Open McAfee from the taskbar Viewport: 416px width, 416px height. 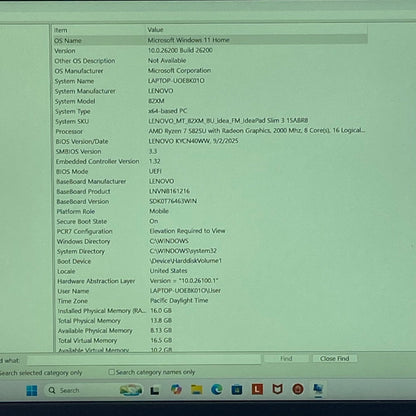277,389
